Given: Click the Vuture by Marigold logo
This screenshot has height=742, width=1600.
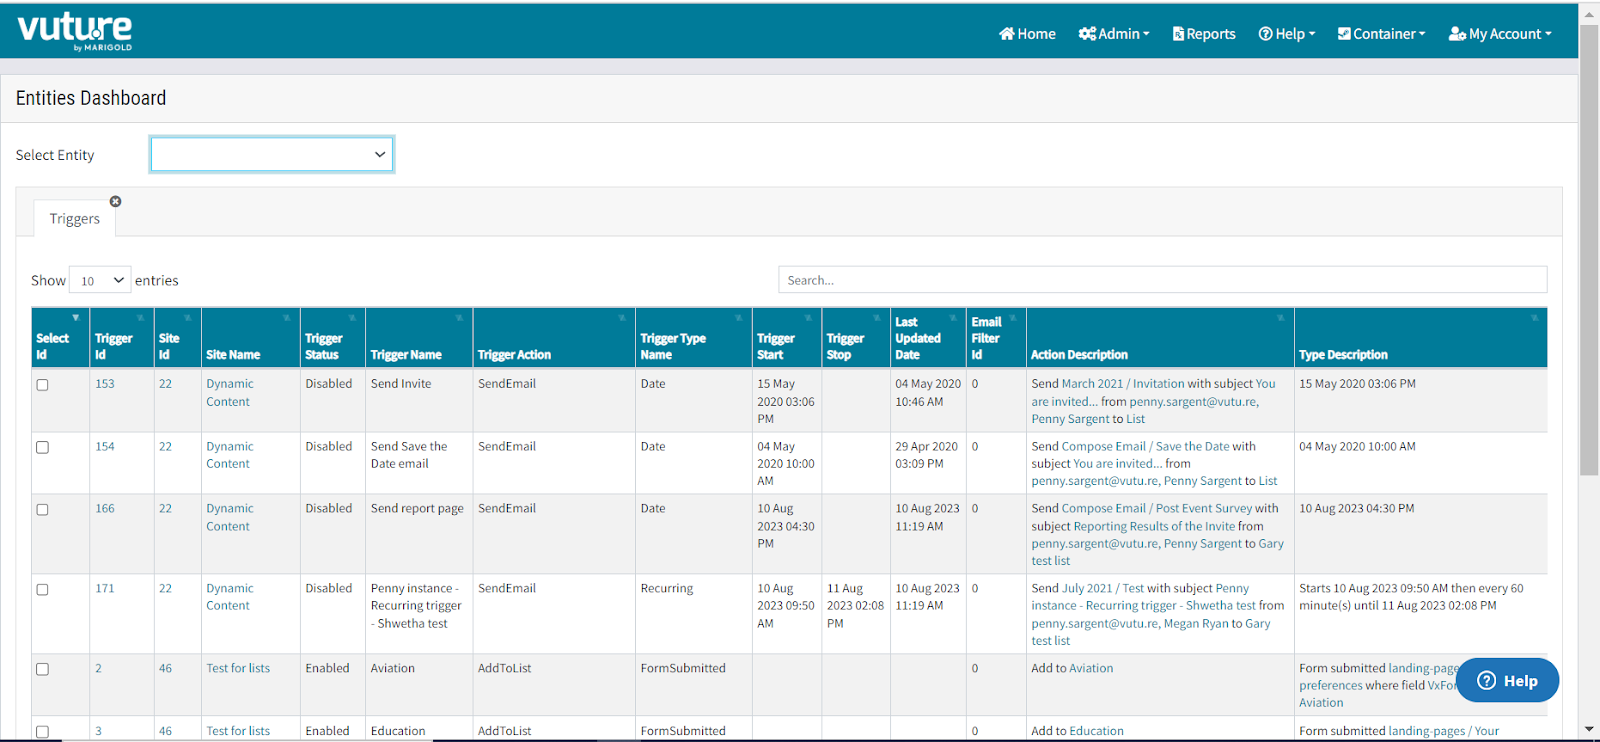Looking at the screenshot, I should pyautogui.click(x=75, y=31).
